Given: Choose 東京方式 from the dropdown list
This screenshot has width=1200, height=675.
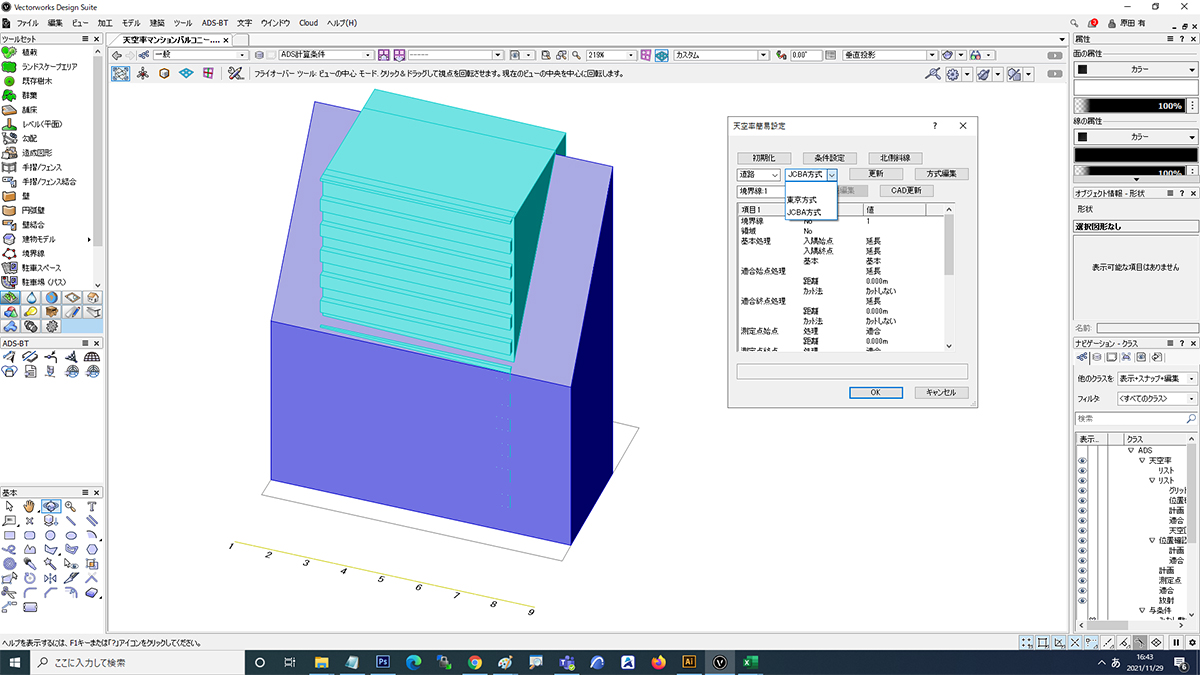Looking at the screenshot, I should 802,200.
